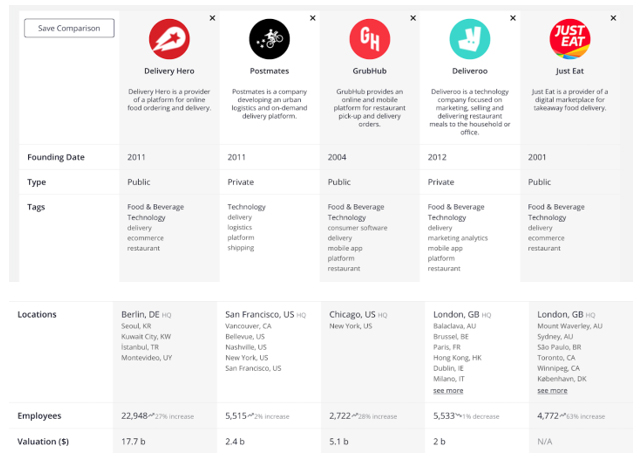The image size is (643, 467).
Task: Click GrubHub's Food & Beverage tag
Action: point(356,207)
